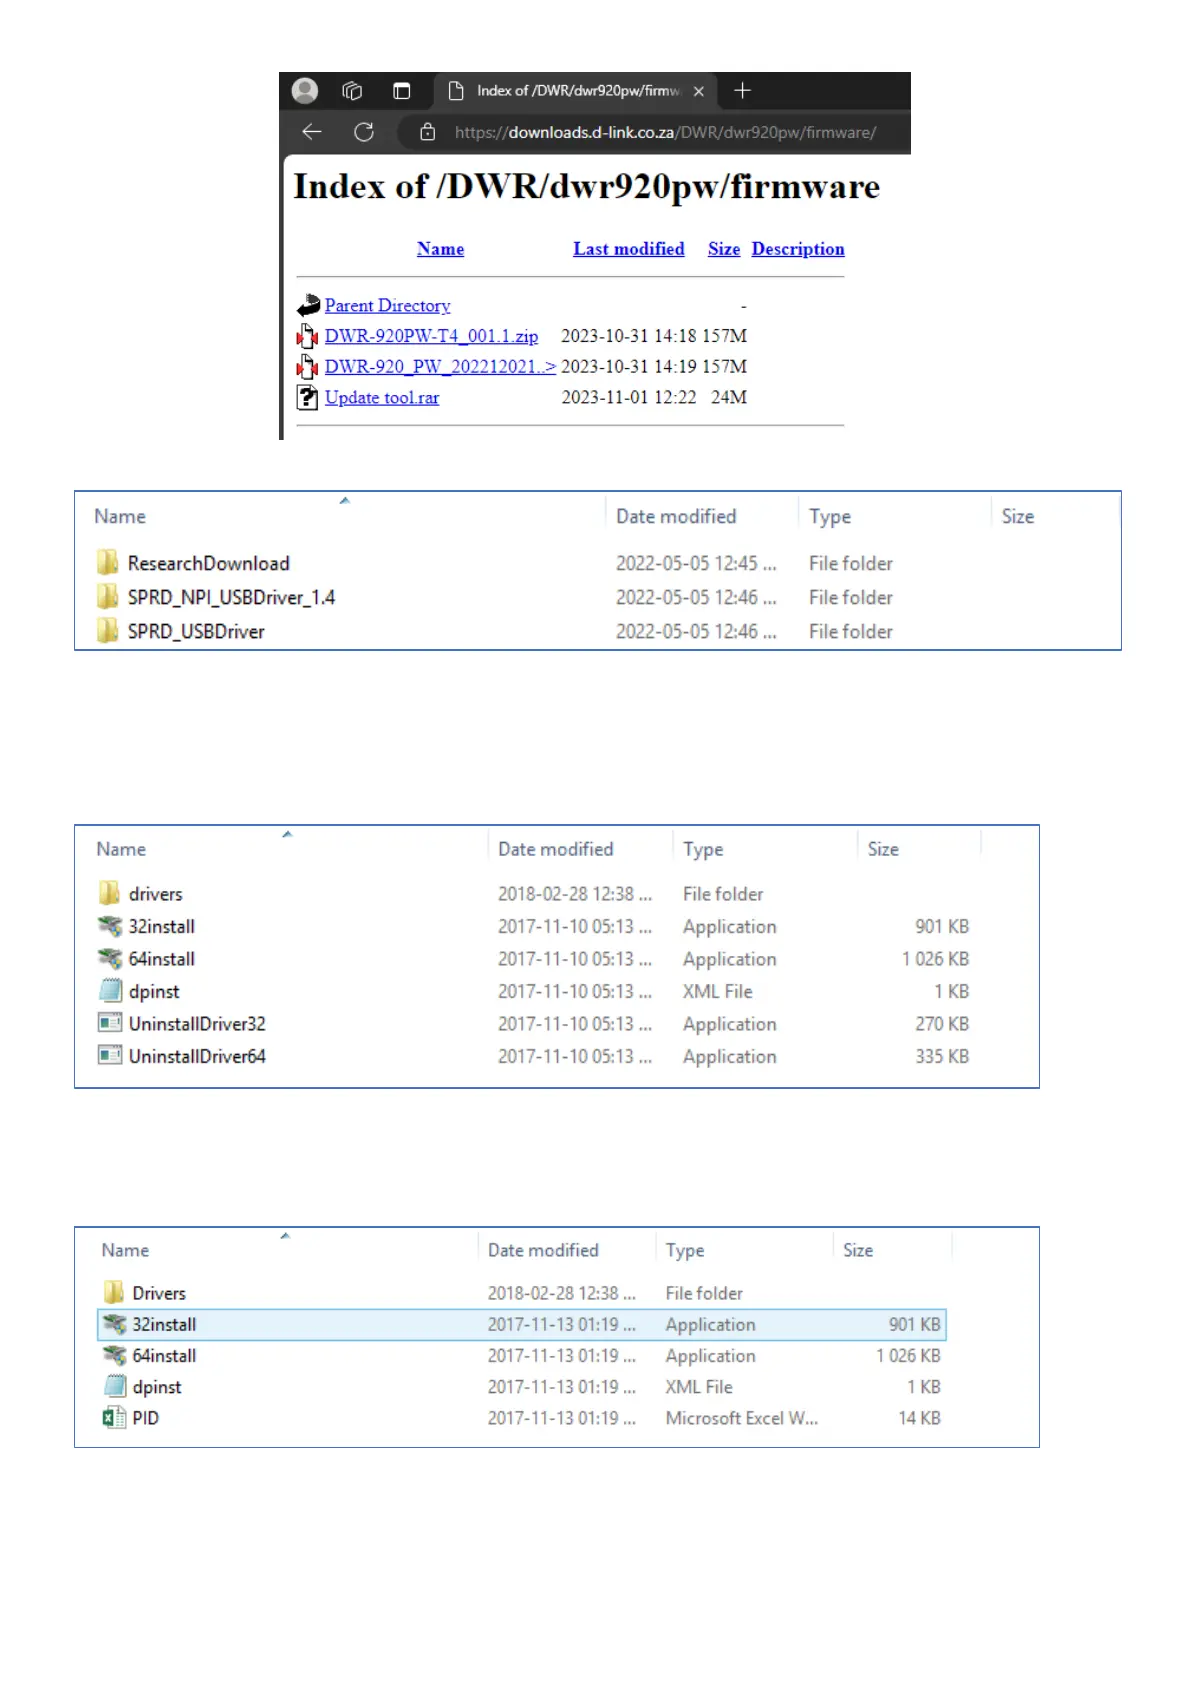Click DWR-920PW-T4_001.1.zip archive icon
The height and width of the screenshot is (1684, 1191).
click(308, 336)
